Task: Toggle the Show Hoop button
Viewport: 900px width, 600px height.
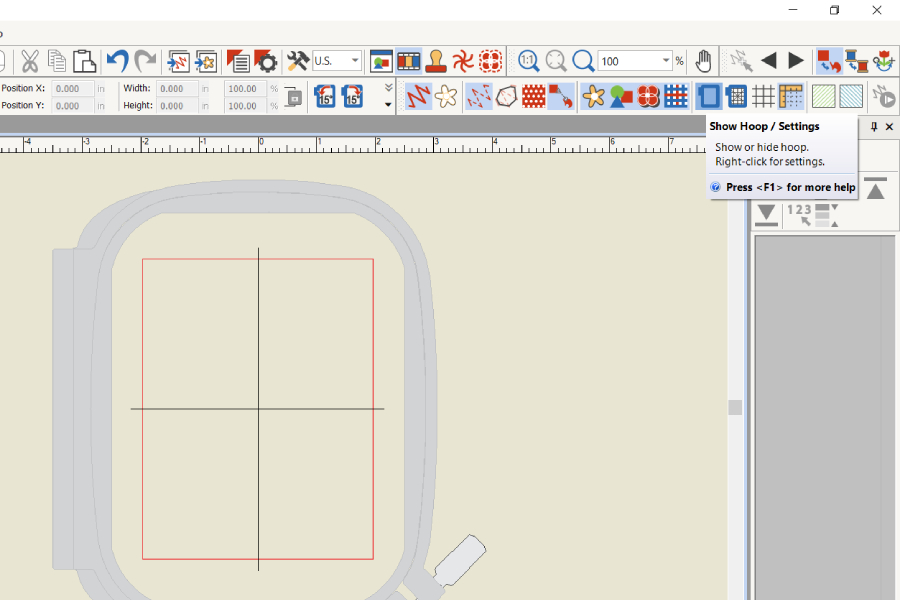Action: 709,96
